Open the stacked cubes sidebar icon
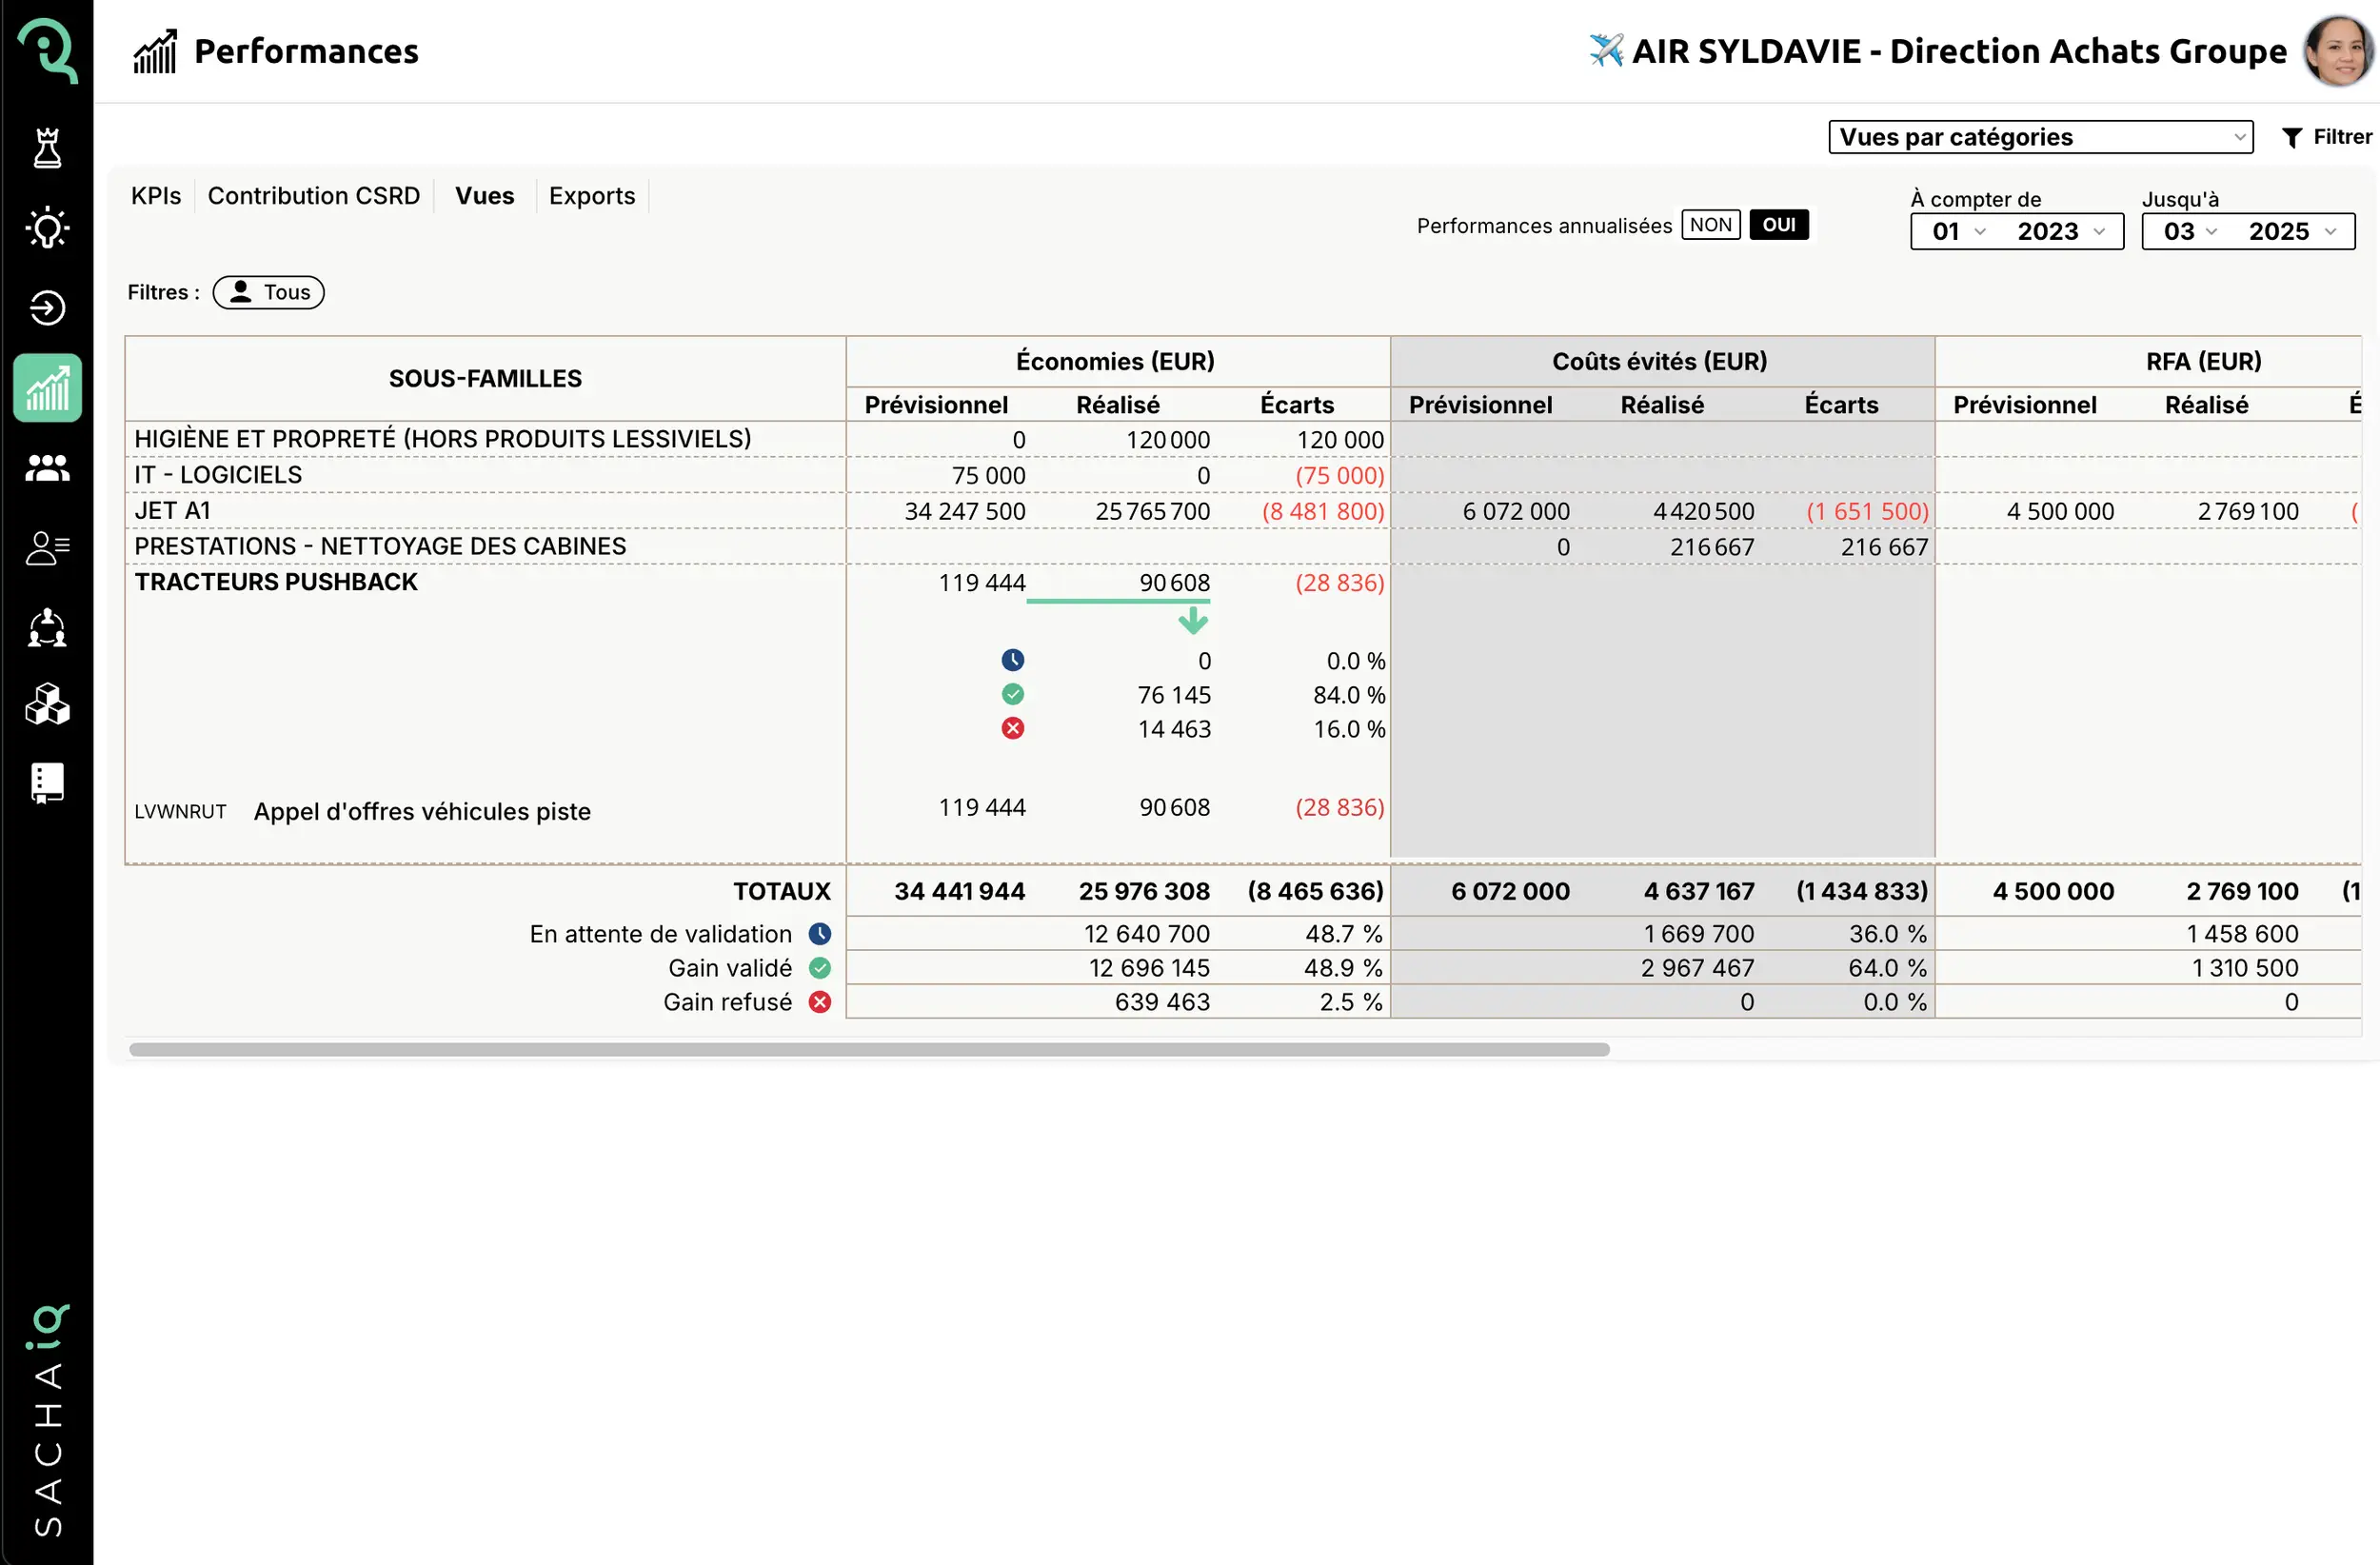 coord(47,705)
